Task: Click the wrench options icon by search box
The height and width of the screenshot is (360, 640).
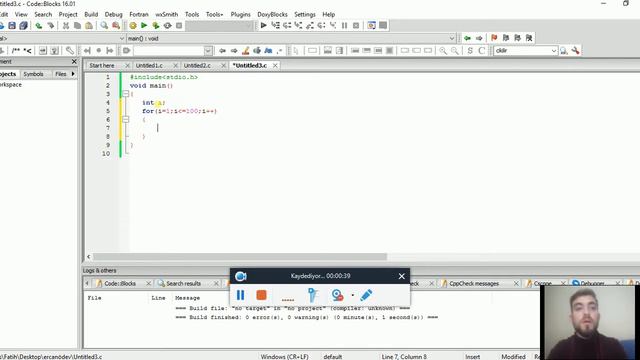Action: pyautogui.click(x=576, y=51)
